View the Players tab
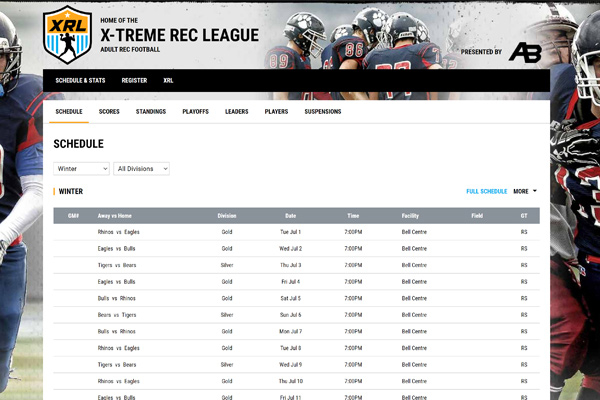This screenshot has width=600, height=400. pyautogui.click(x=276, y=111)
